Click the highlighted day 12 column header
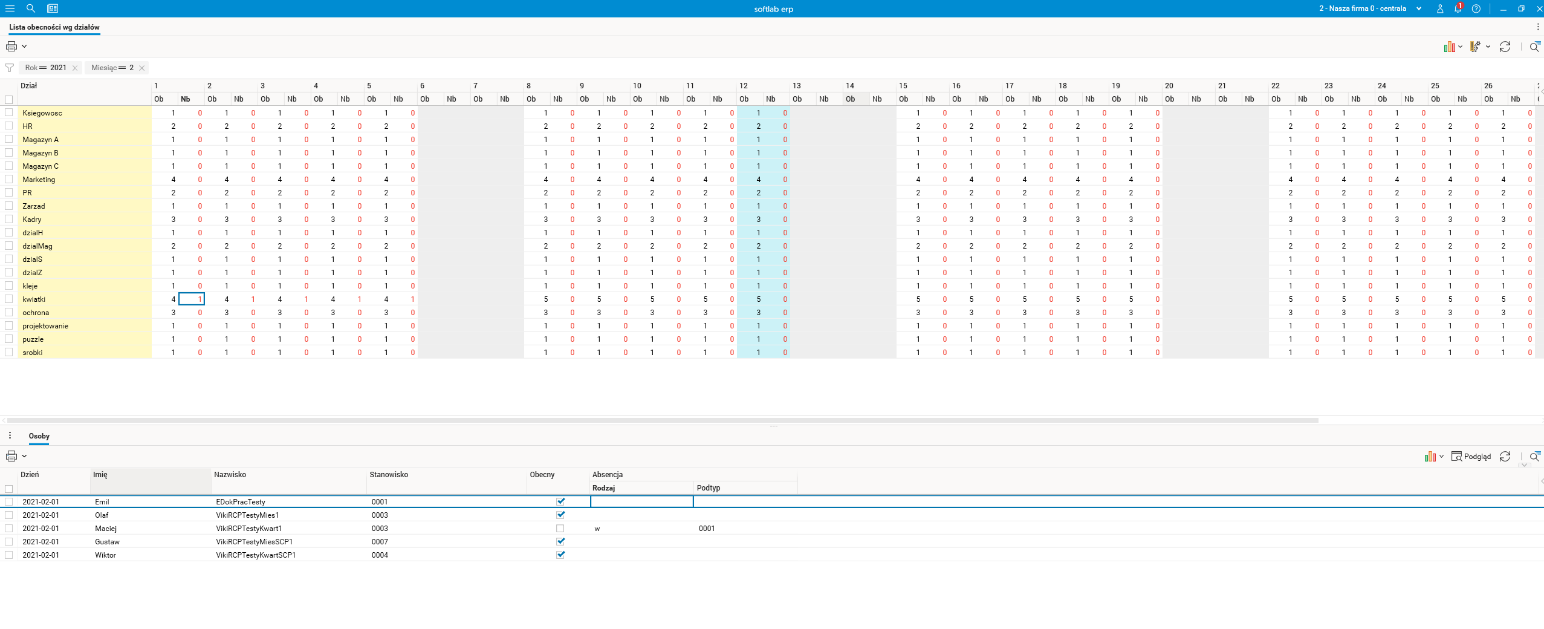This screenshot has height=629, width=1544. (764, 86)
